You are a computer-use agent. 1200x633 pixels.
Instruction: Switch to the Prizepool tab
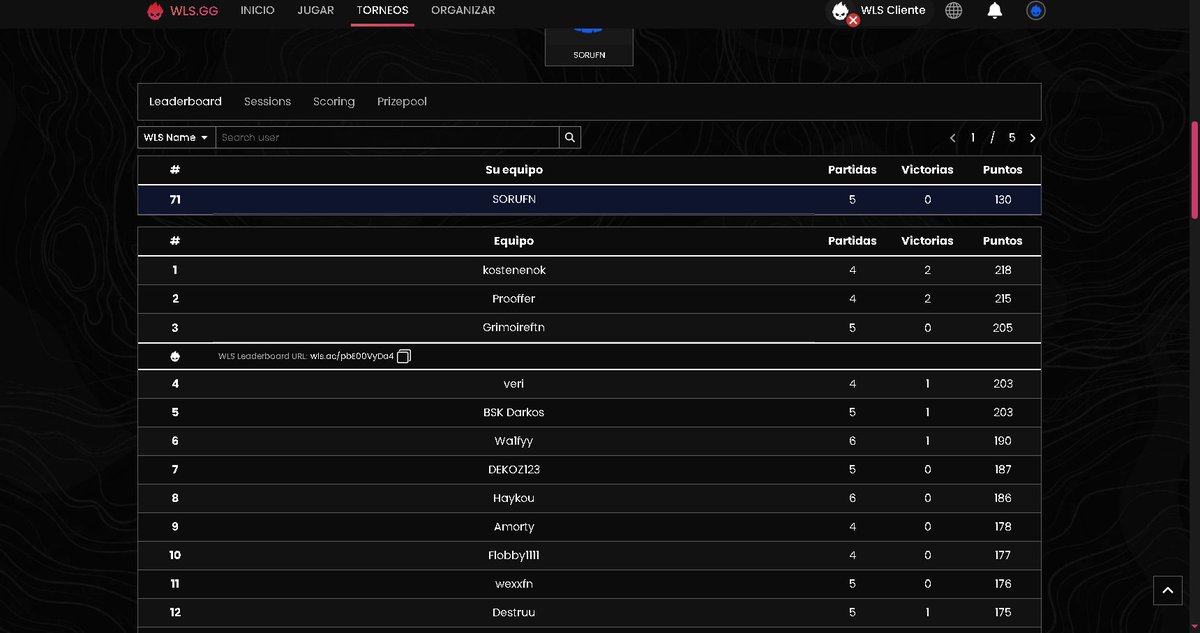[x=402, y=101]
